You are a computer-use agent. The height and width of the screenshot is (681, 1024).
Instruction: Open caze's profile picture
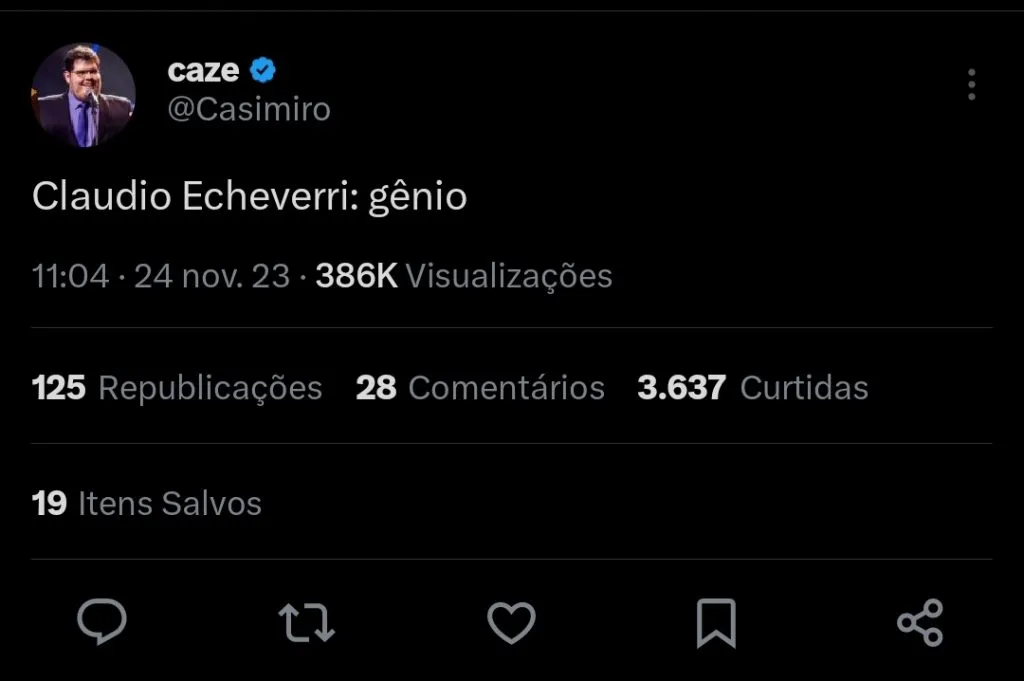pyautogui.click(x=84, y=96)
